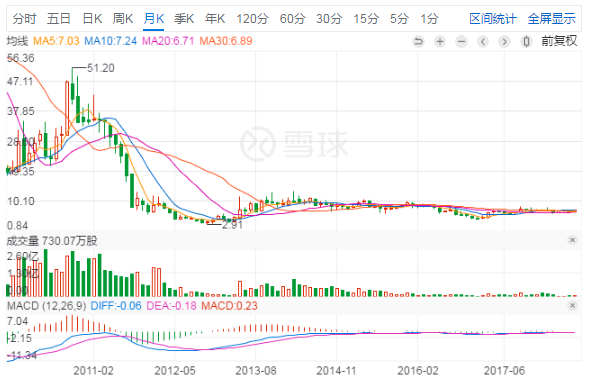This screenshot has height=384, width=590.
Task: Click the undo/reset chart arrow icon
Action: point(418,41)
